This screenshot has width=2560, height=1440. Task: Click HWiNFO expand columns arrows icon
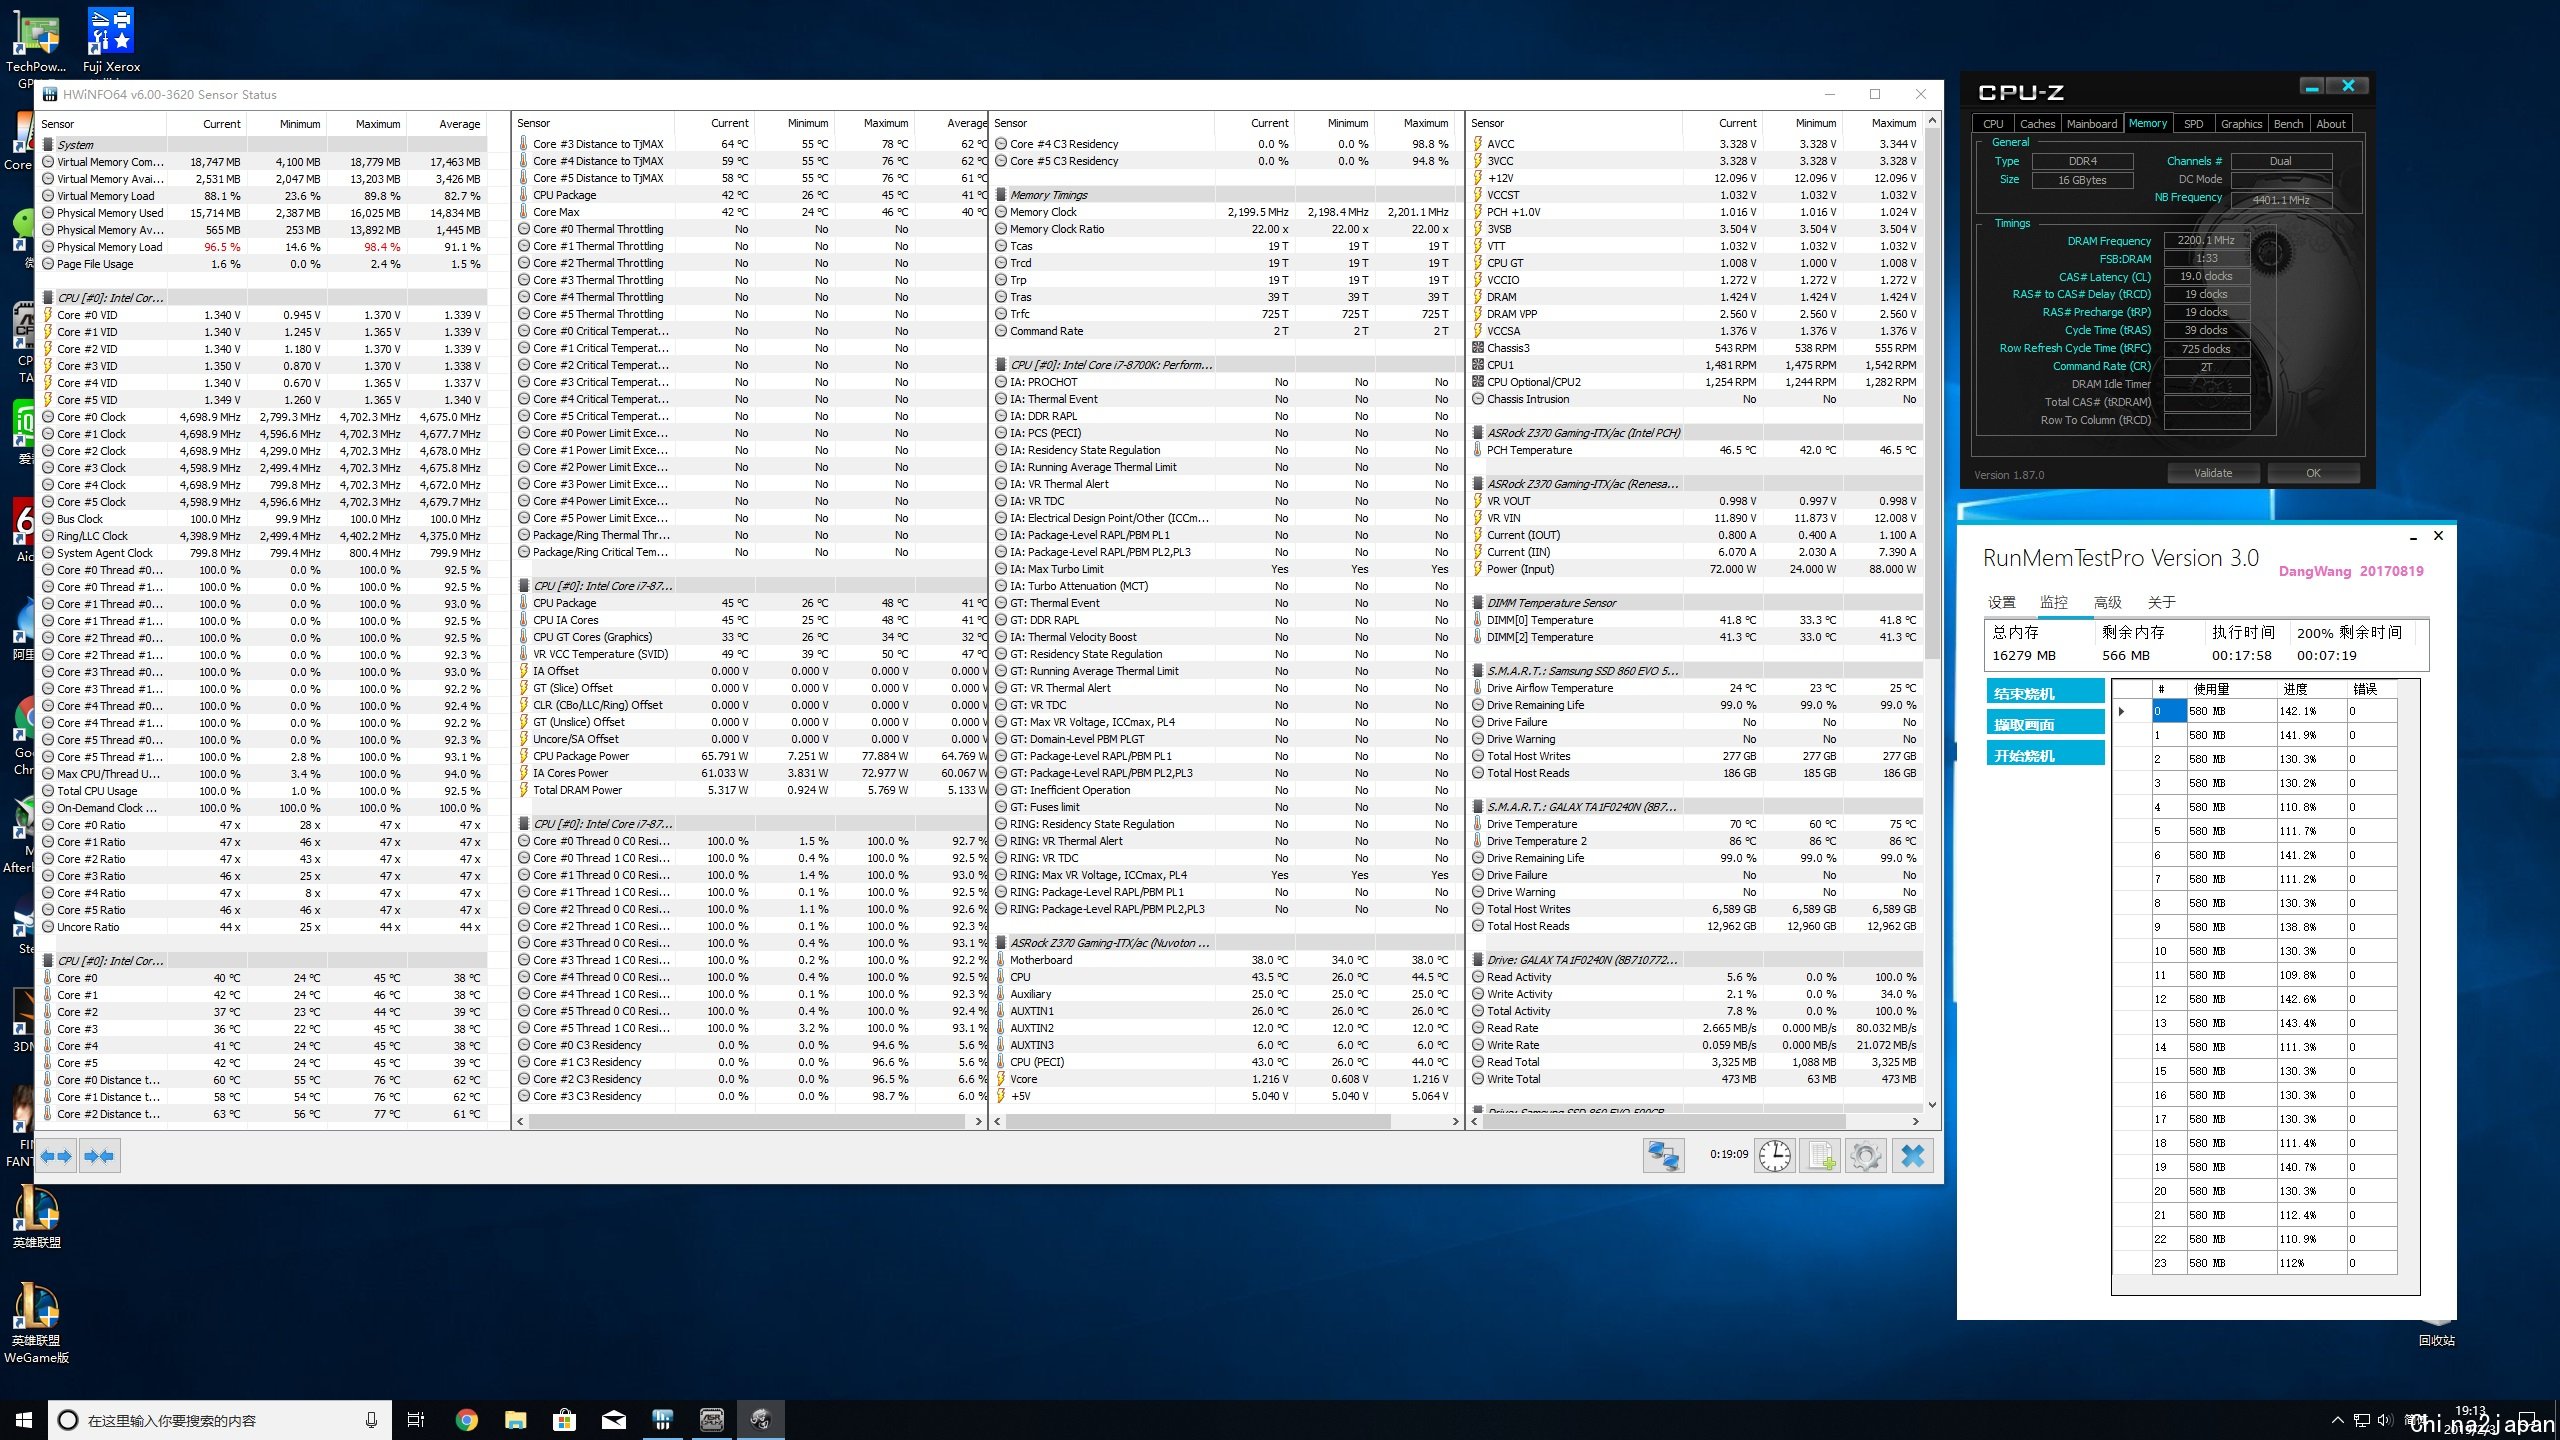click(57, 1157)
